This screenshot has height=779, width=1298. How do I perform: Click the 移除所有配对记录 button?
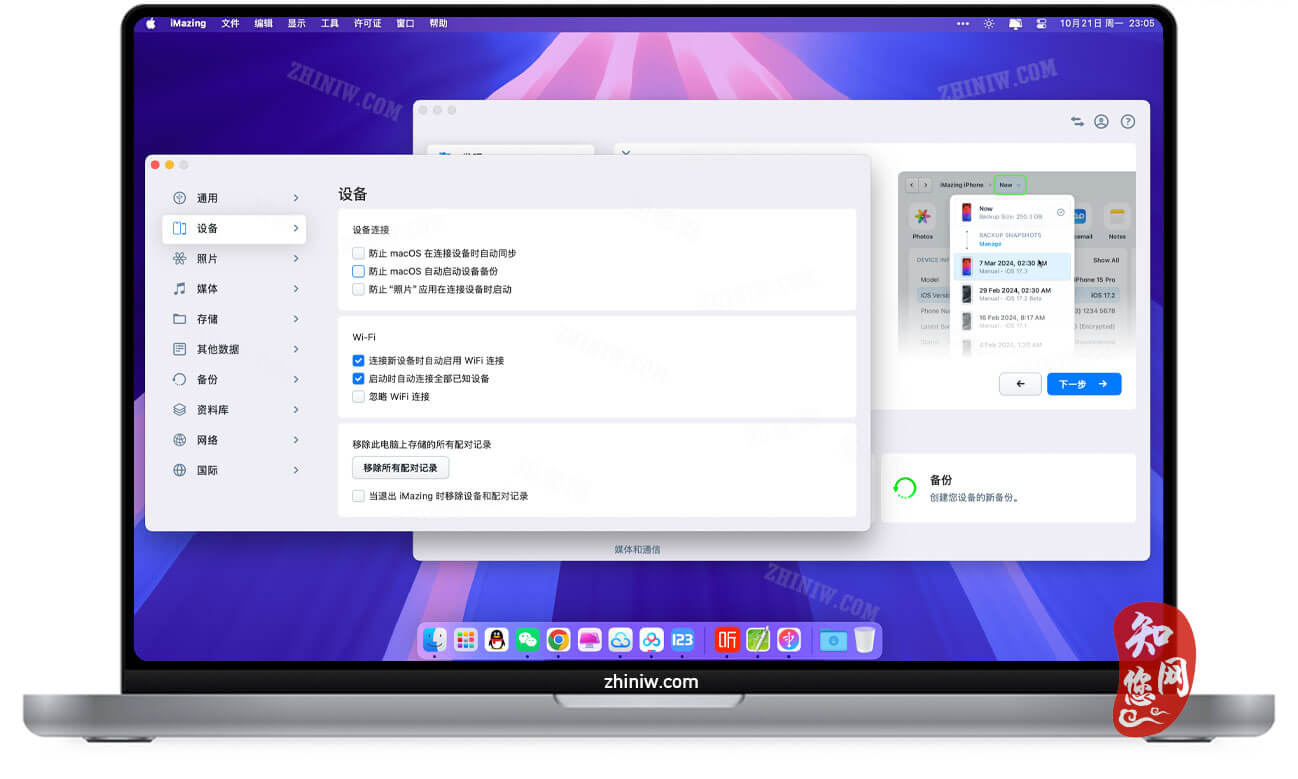tap(400, 468)
